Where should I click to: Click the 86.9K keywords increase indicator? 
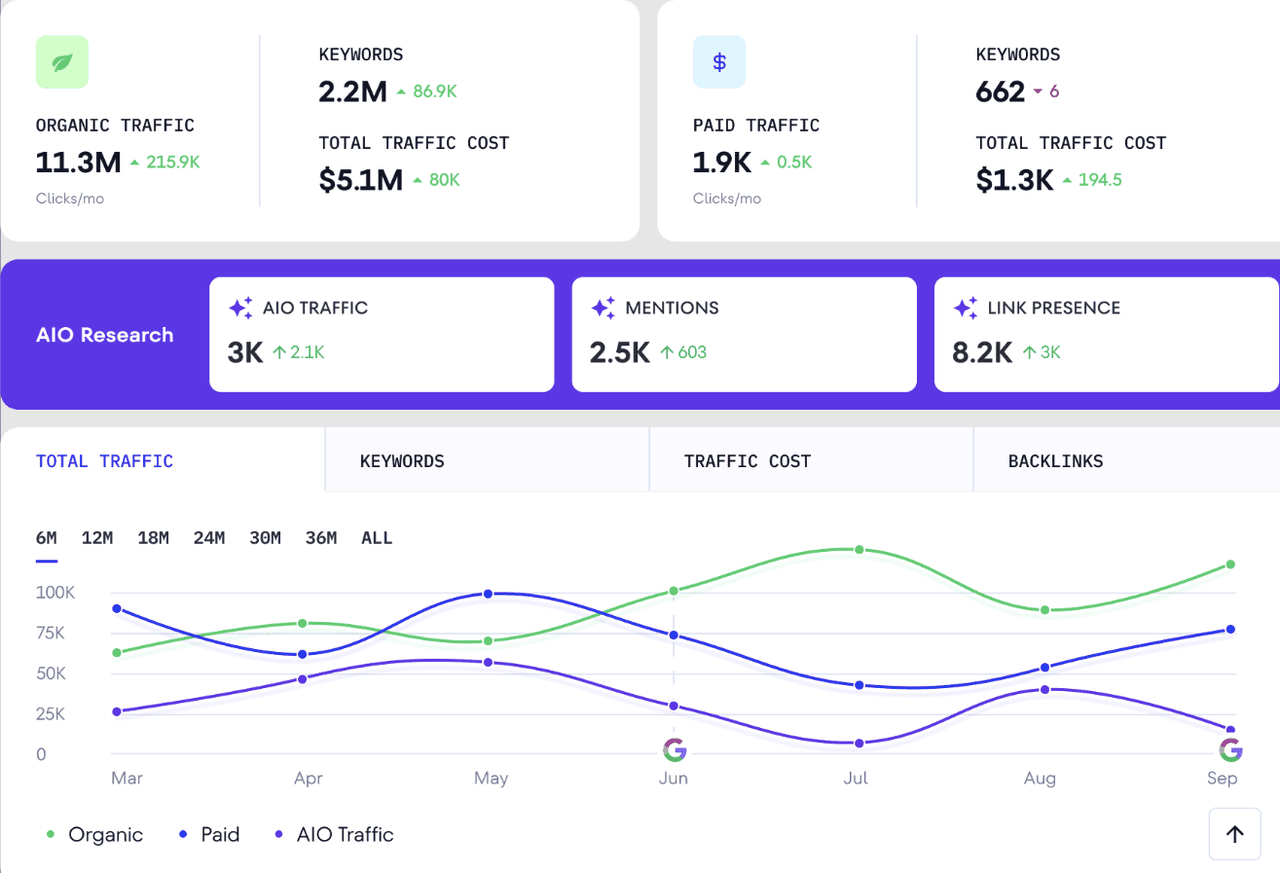click(427, 92)
